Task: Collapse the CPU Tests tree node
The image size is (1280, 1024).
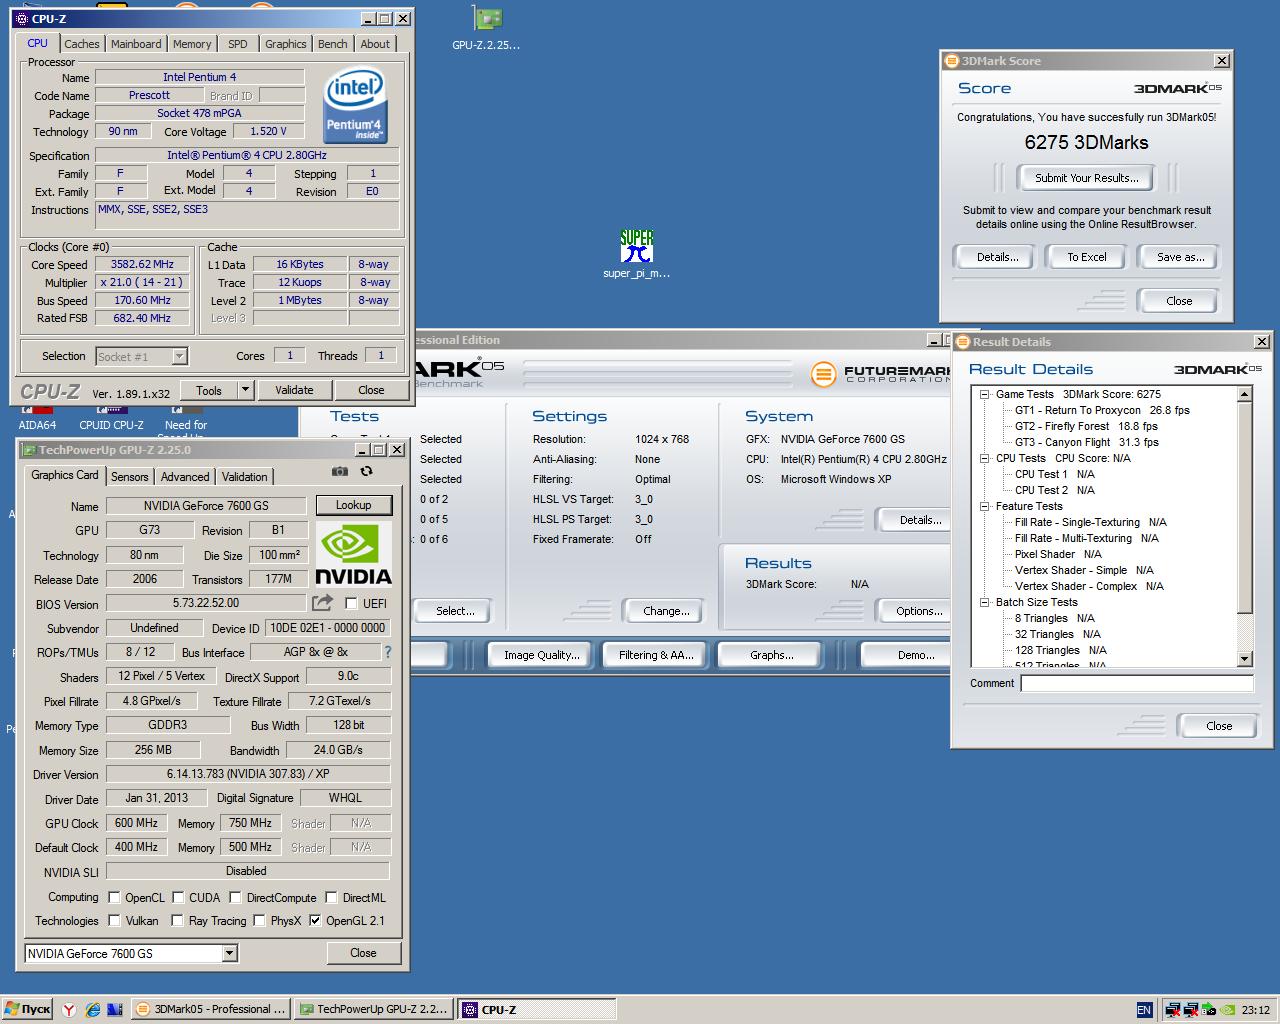Action: tap(985, 458)
